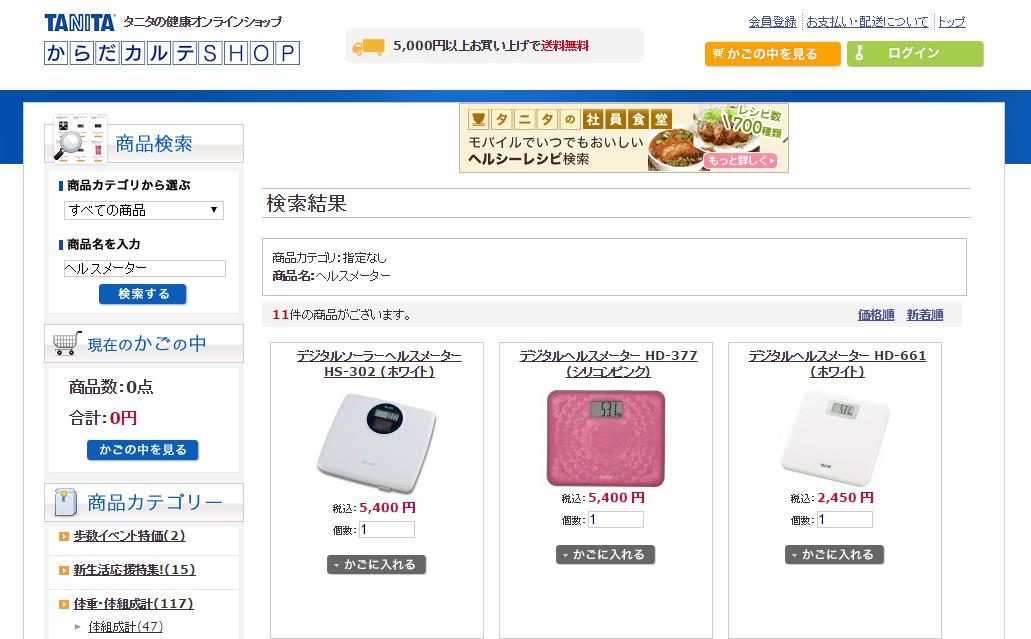Image resolution: width=1031 pixels, height=639 pixels.
Task: Click the green ログイン button
Action: click(x=915, y=54)
